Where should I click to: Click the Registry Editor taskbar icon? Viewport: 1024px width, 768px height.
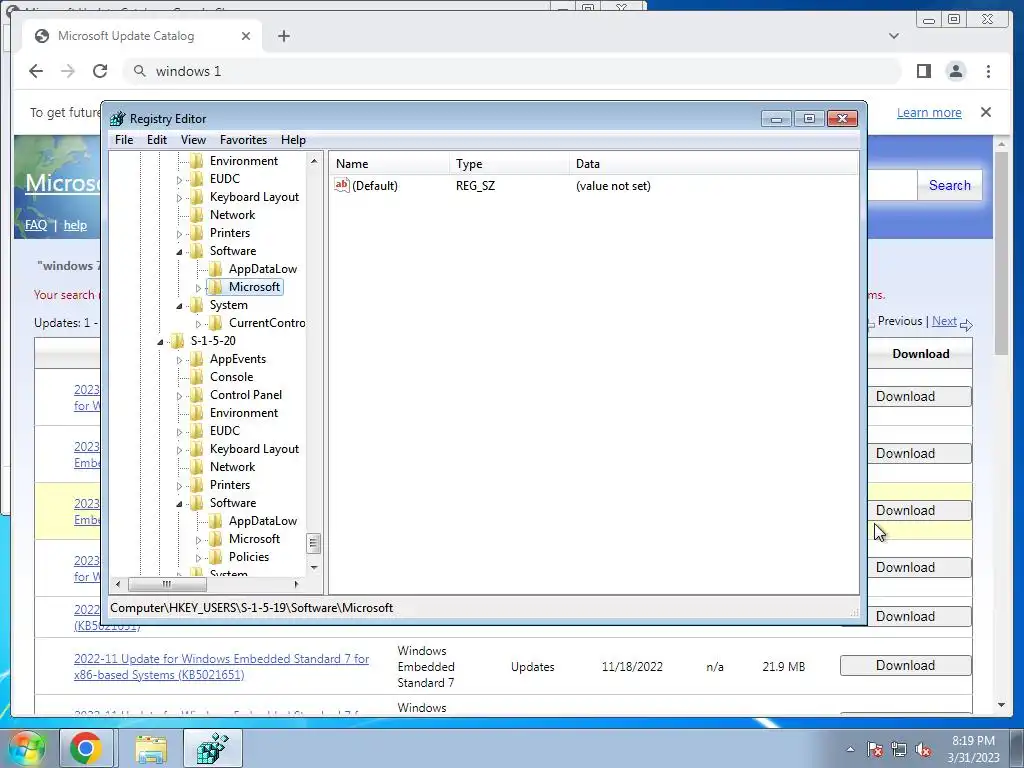[213, 748]
